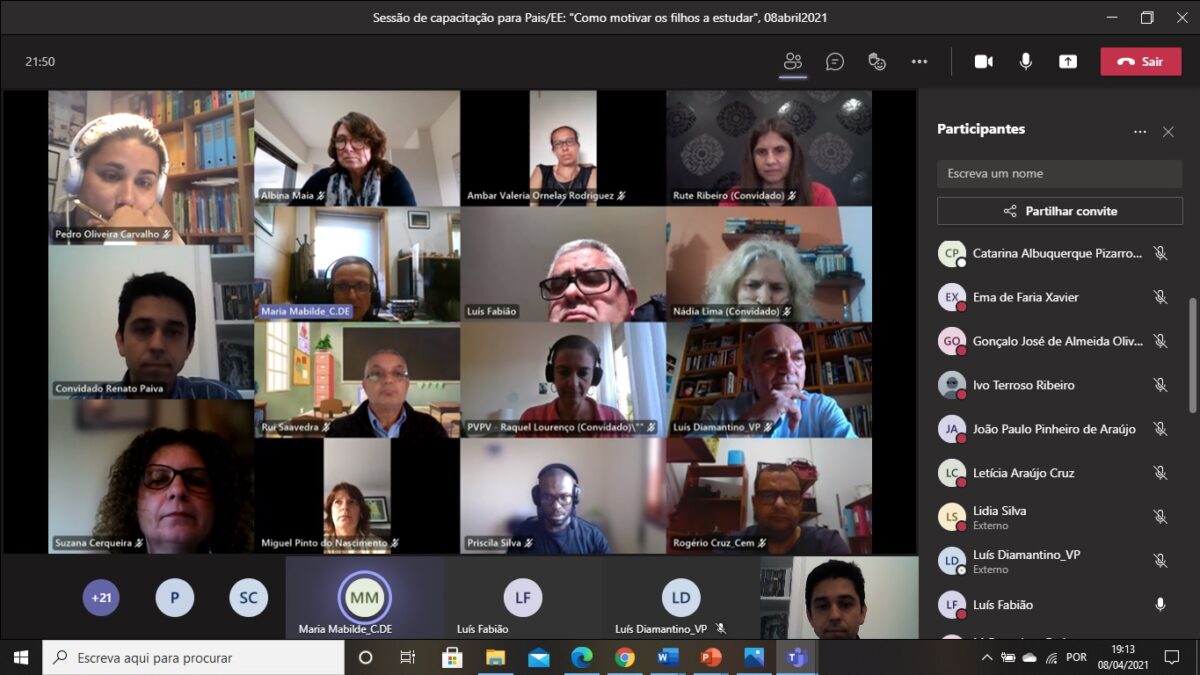Click Albina Maia video tile
1200x675 pixels.
357,148
